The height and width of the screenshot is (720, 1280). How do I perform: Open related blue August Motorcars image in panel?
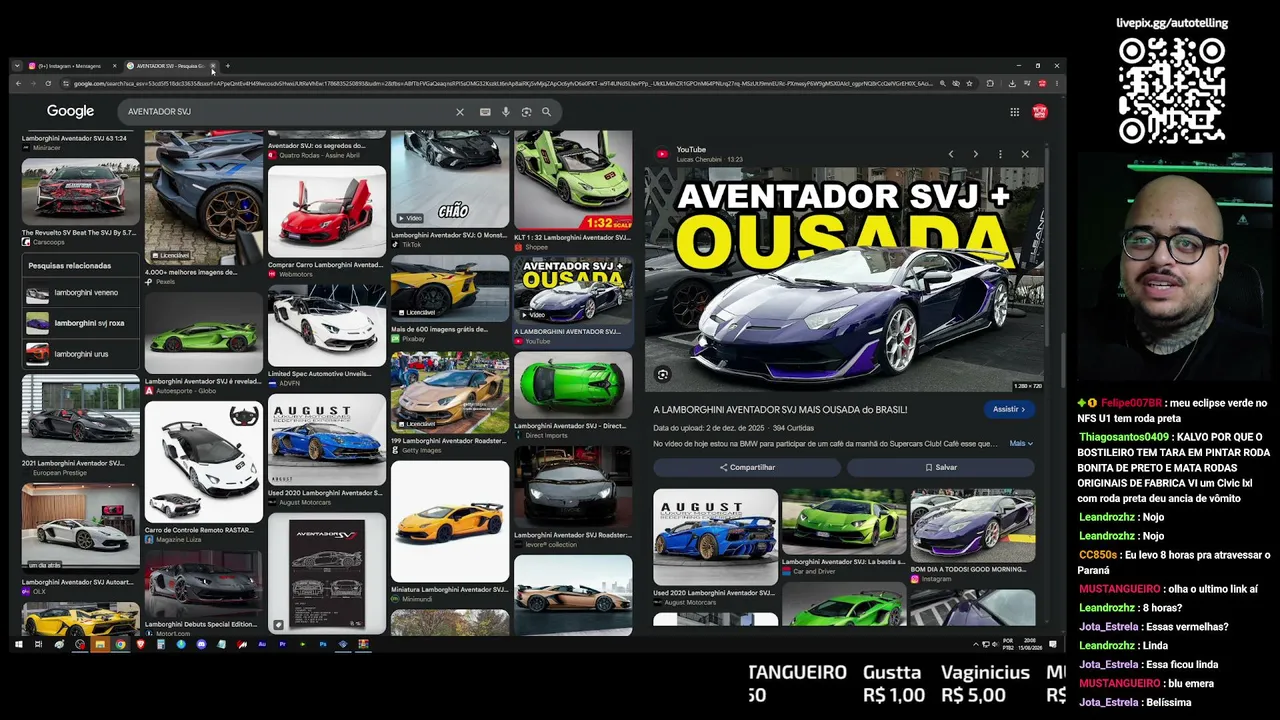715,536
